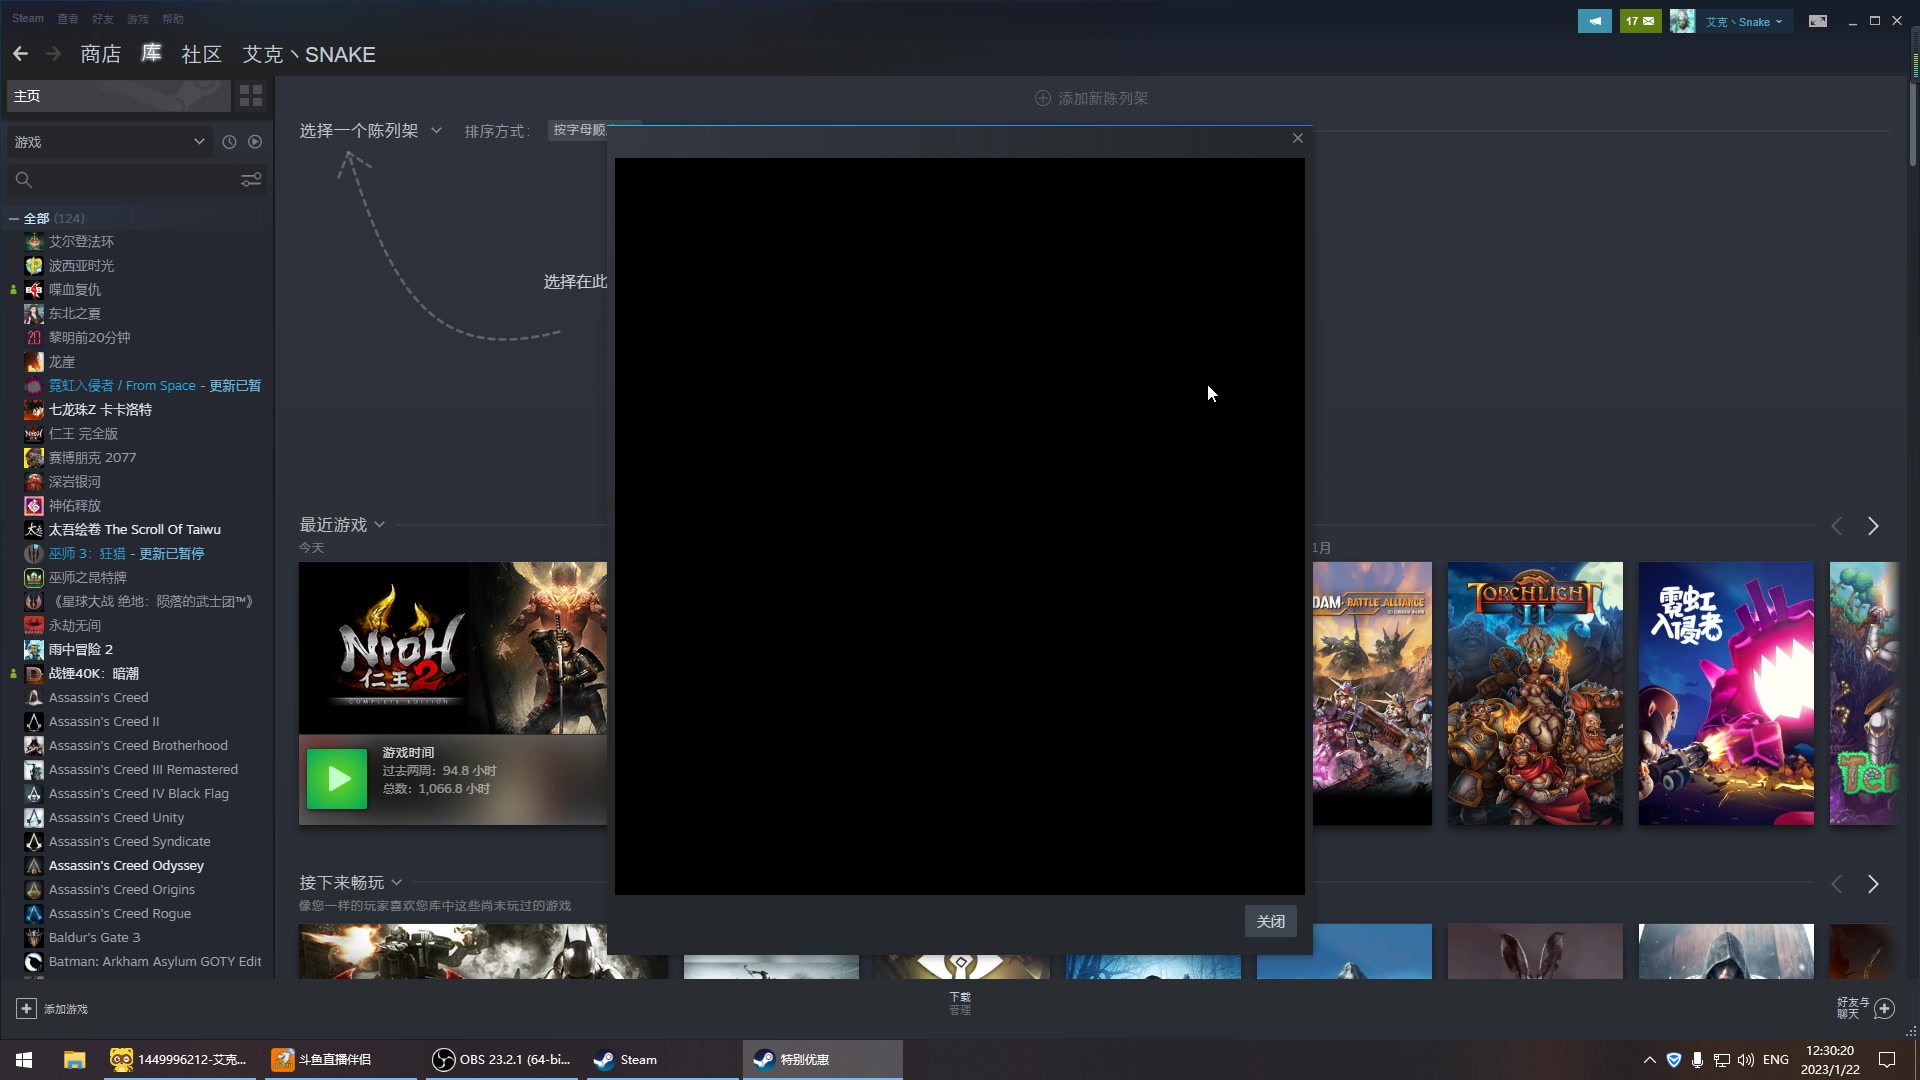This screenshot has height=1080, width=1920.
Task: Click the ENG input language indicator
Action: click(1776, 1060)
